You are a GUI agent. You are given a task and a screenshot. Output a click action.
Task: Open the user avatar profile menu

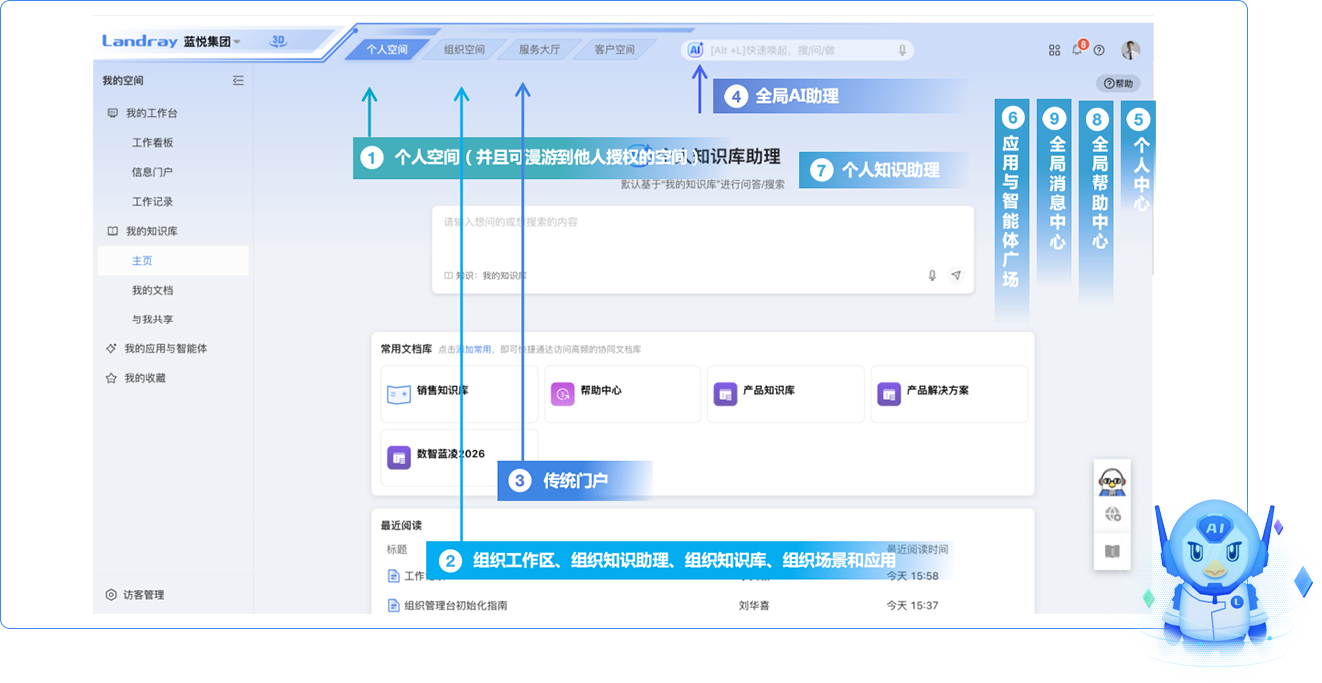pos(1130,50)
